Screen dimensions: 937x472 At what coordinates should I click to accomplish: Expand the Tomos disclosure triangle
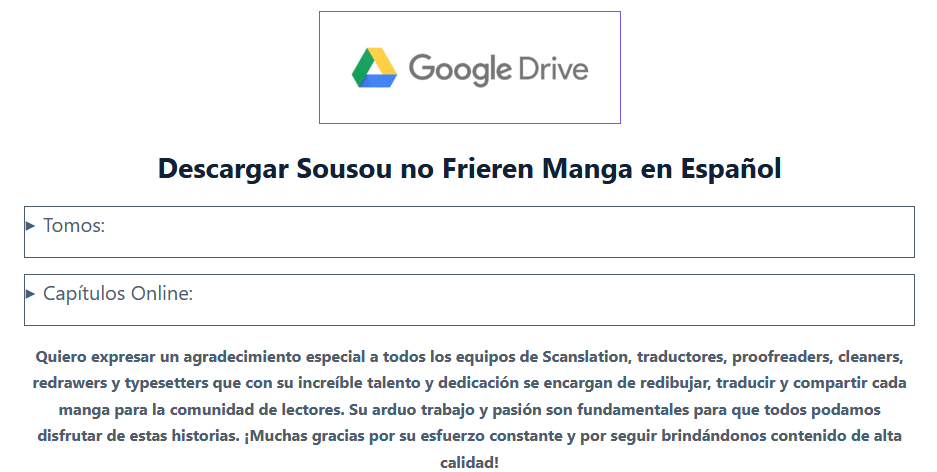(30, 226)
